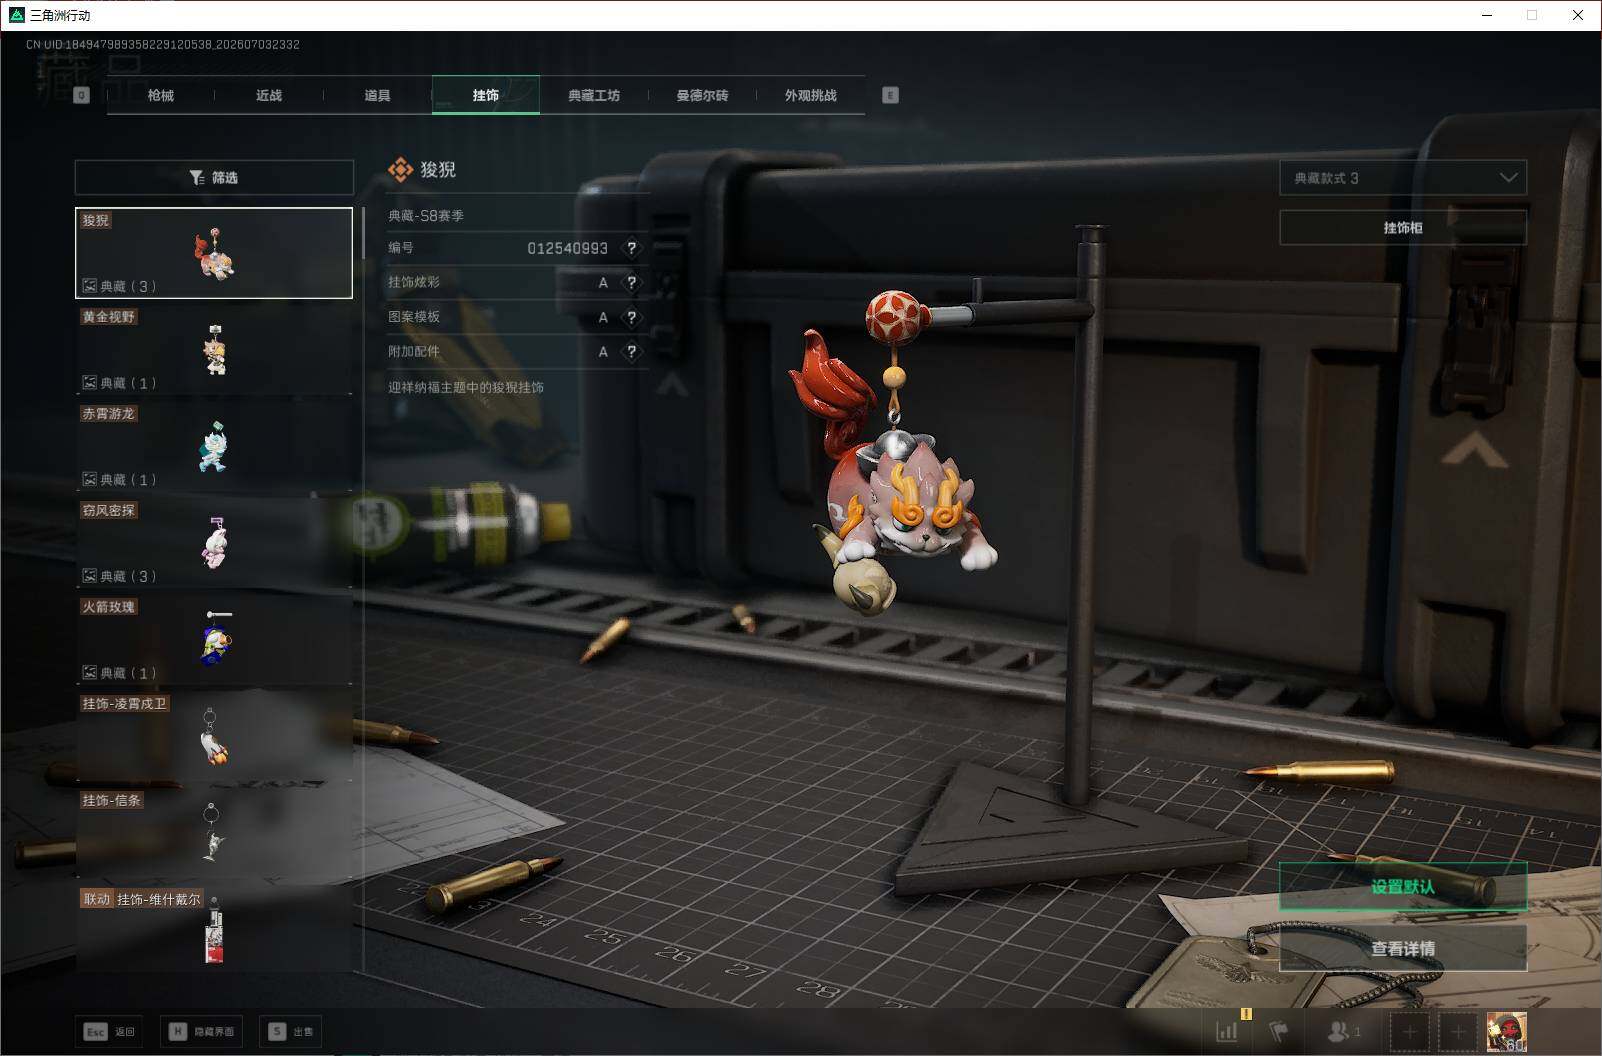Screen dimensions: 1602x1056
Task: Open the team members icon showing 1
Action: pos(1343,1031)
